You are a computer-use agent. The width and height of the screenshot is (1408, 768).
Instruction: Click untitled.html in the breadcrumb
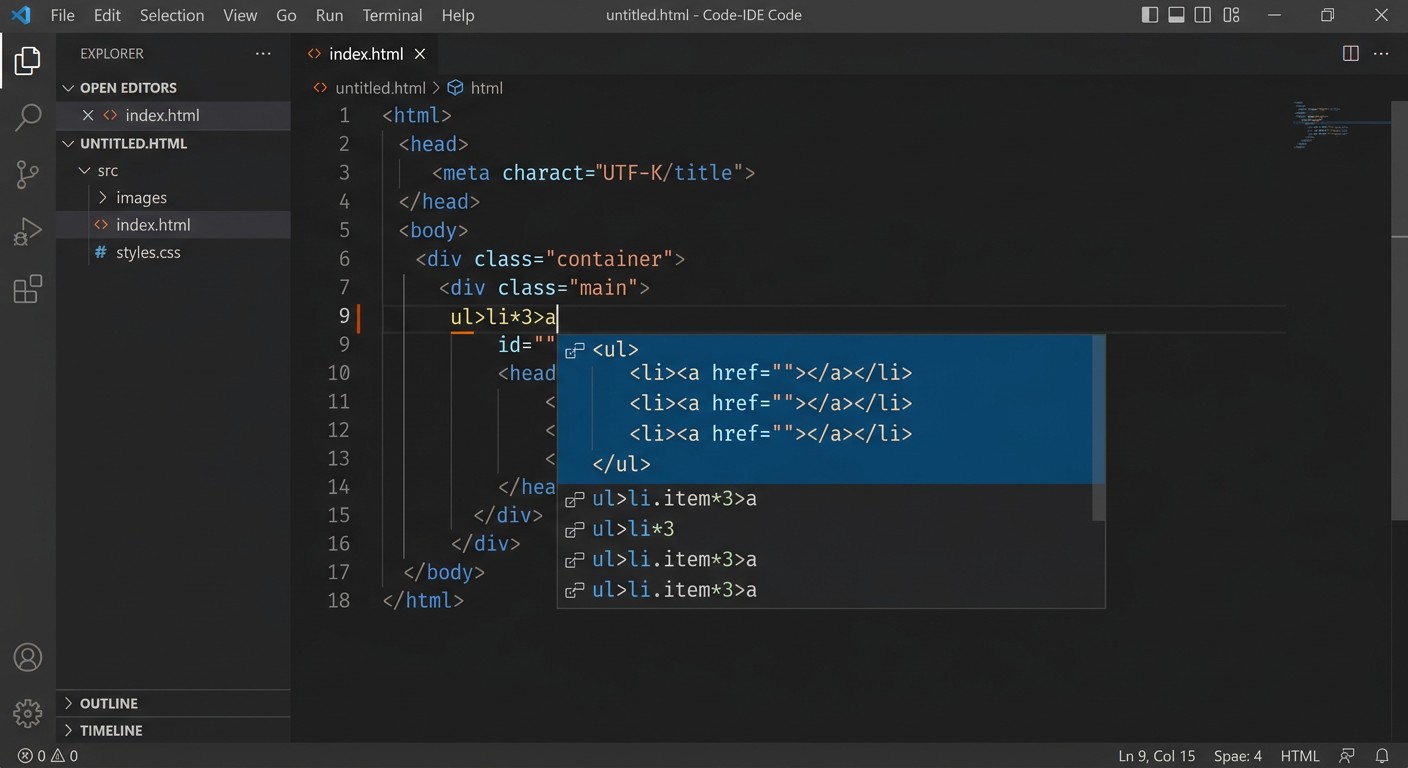380,88
